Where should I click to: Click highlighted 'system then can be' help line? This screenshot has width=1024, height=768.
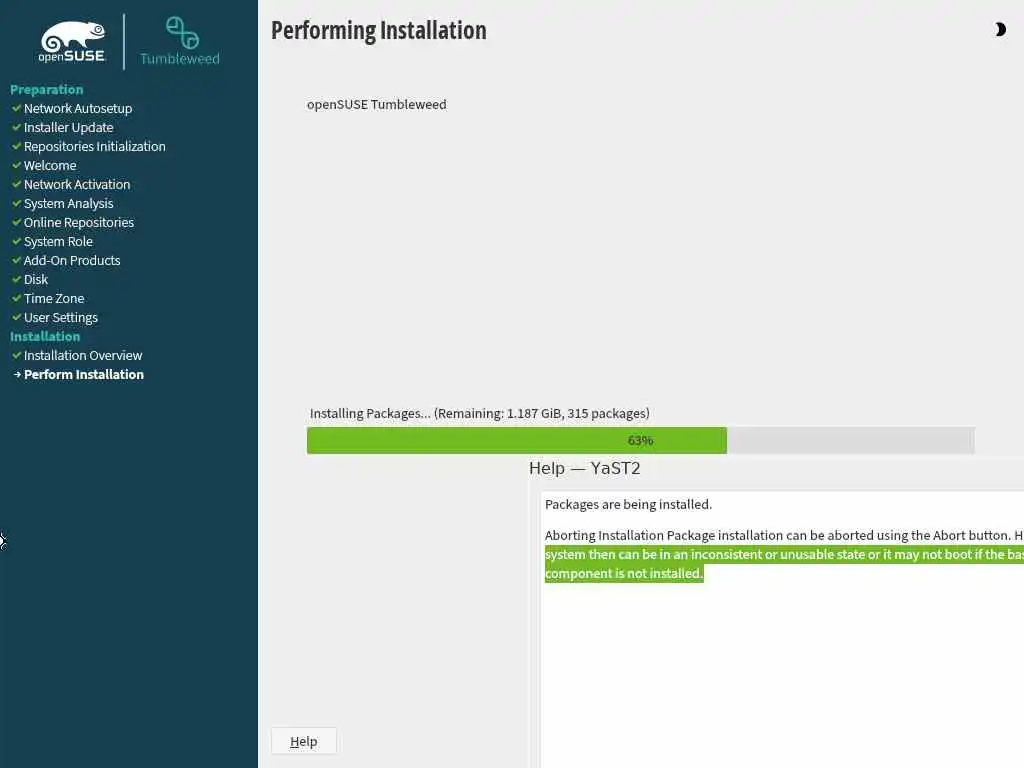click(784, 554)
